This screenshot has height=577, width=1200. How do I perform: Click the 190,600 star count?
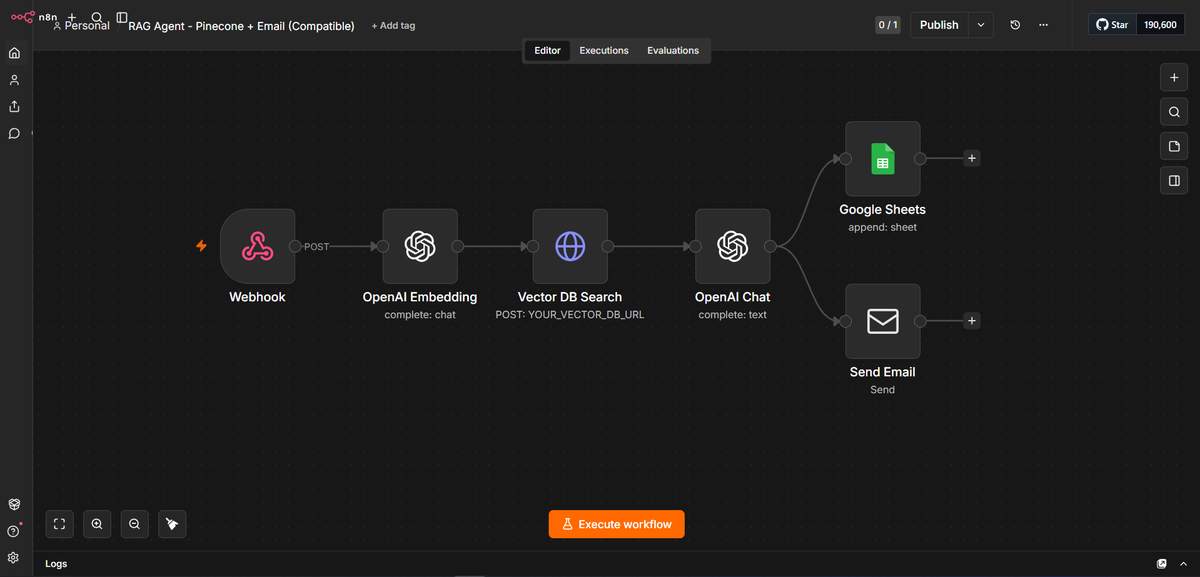[x=1161, y=25]
